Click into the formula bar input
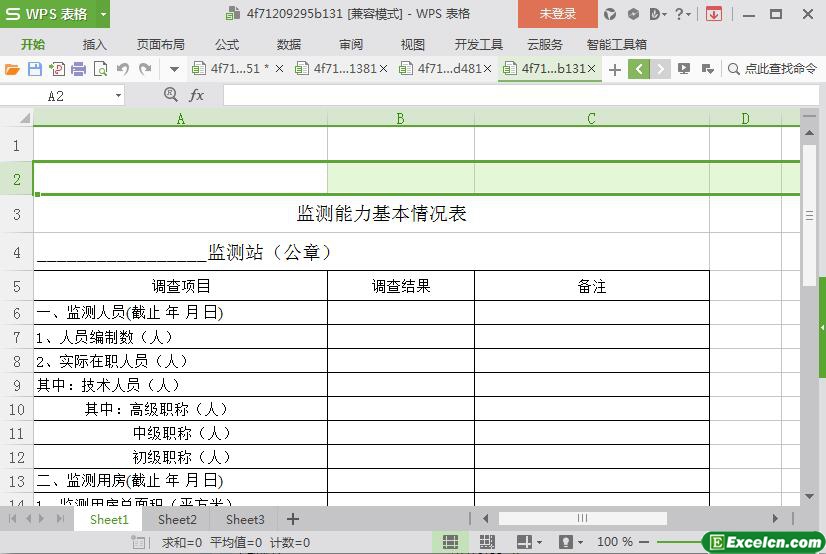 coord(520,96)
